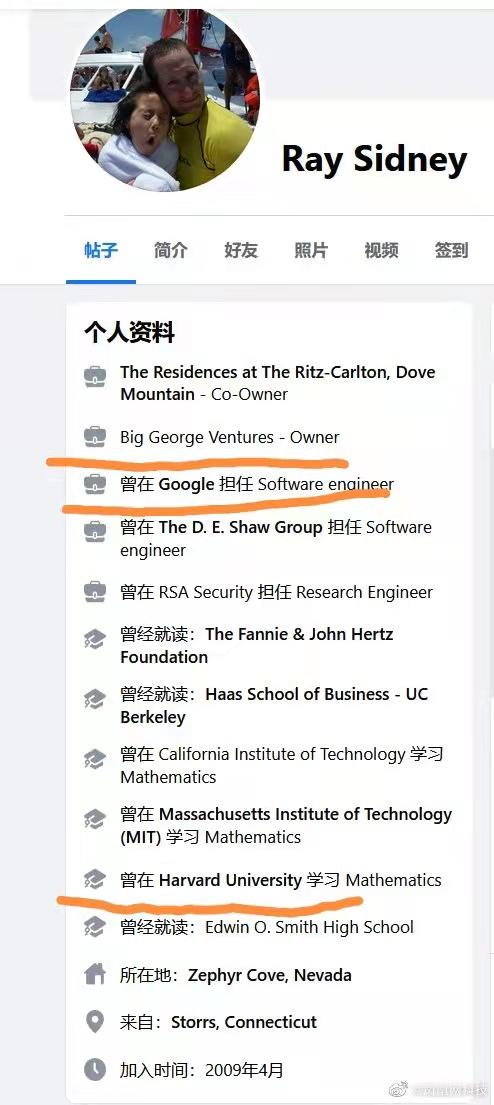Open the 视频 tab
494x1105 pixels.
point(381,250)
